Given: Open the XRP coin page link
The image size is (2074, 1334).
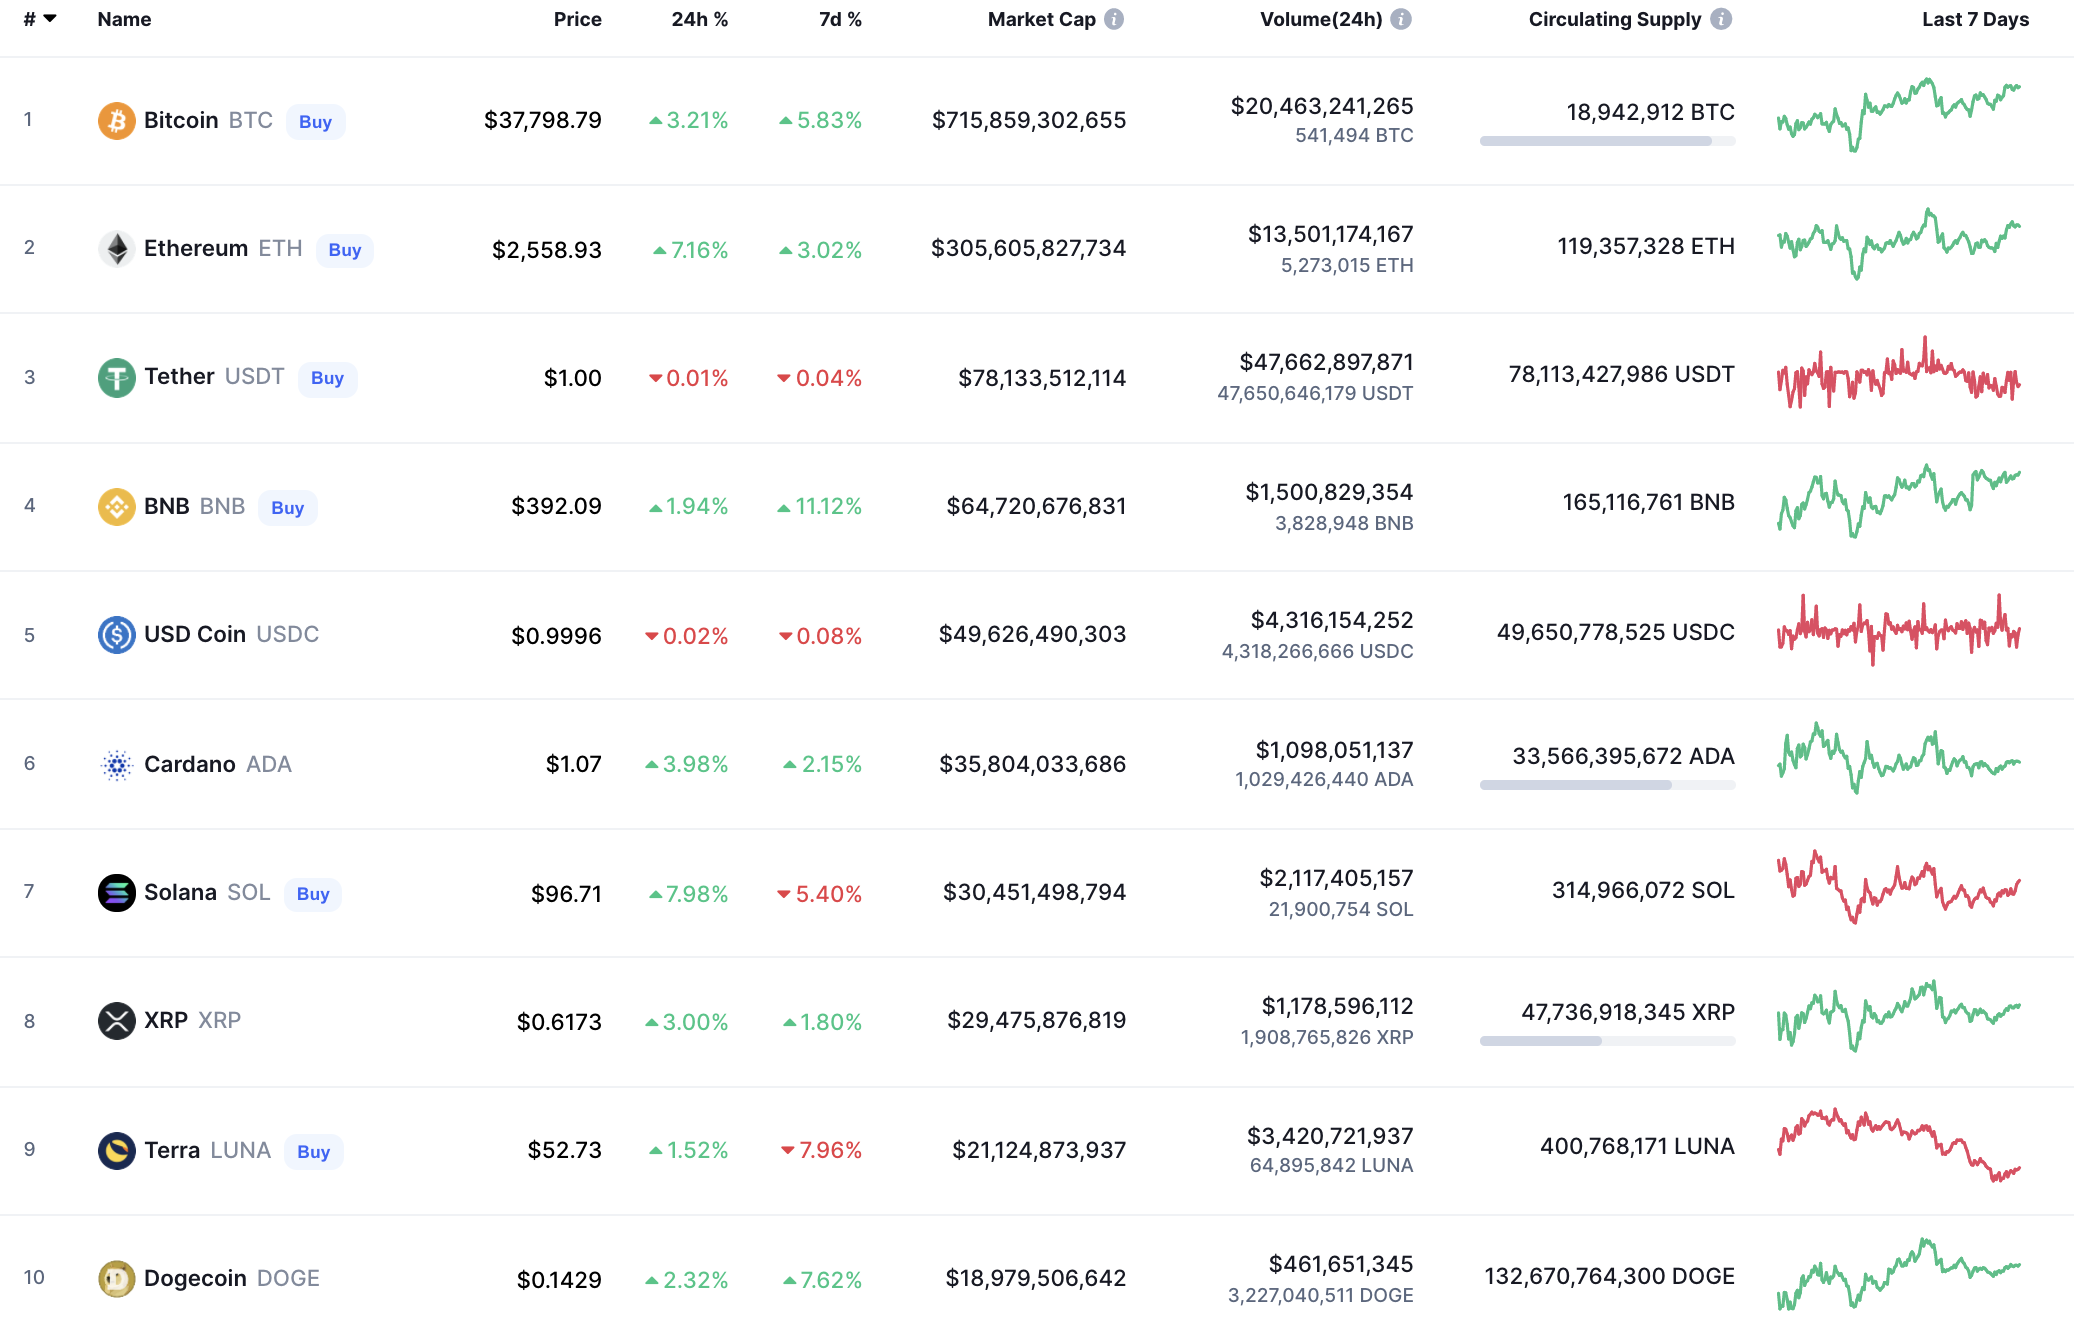Looking at the screenshot, I should [166, 1021].
